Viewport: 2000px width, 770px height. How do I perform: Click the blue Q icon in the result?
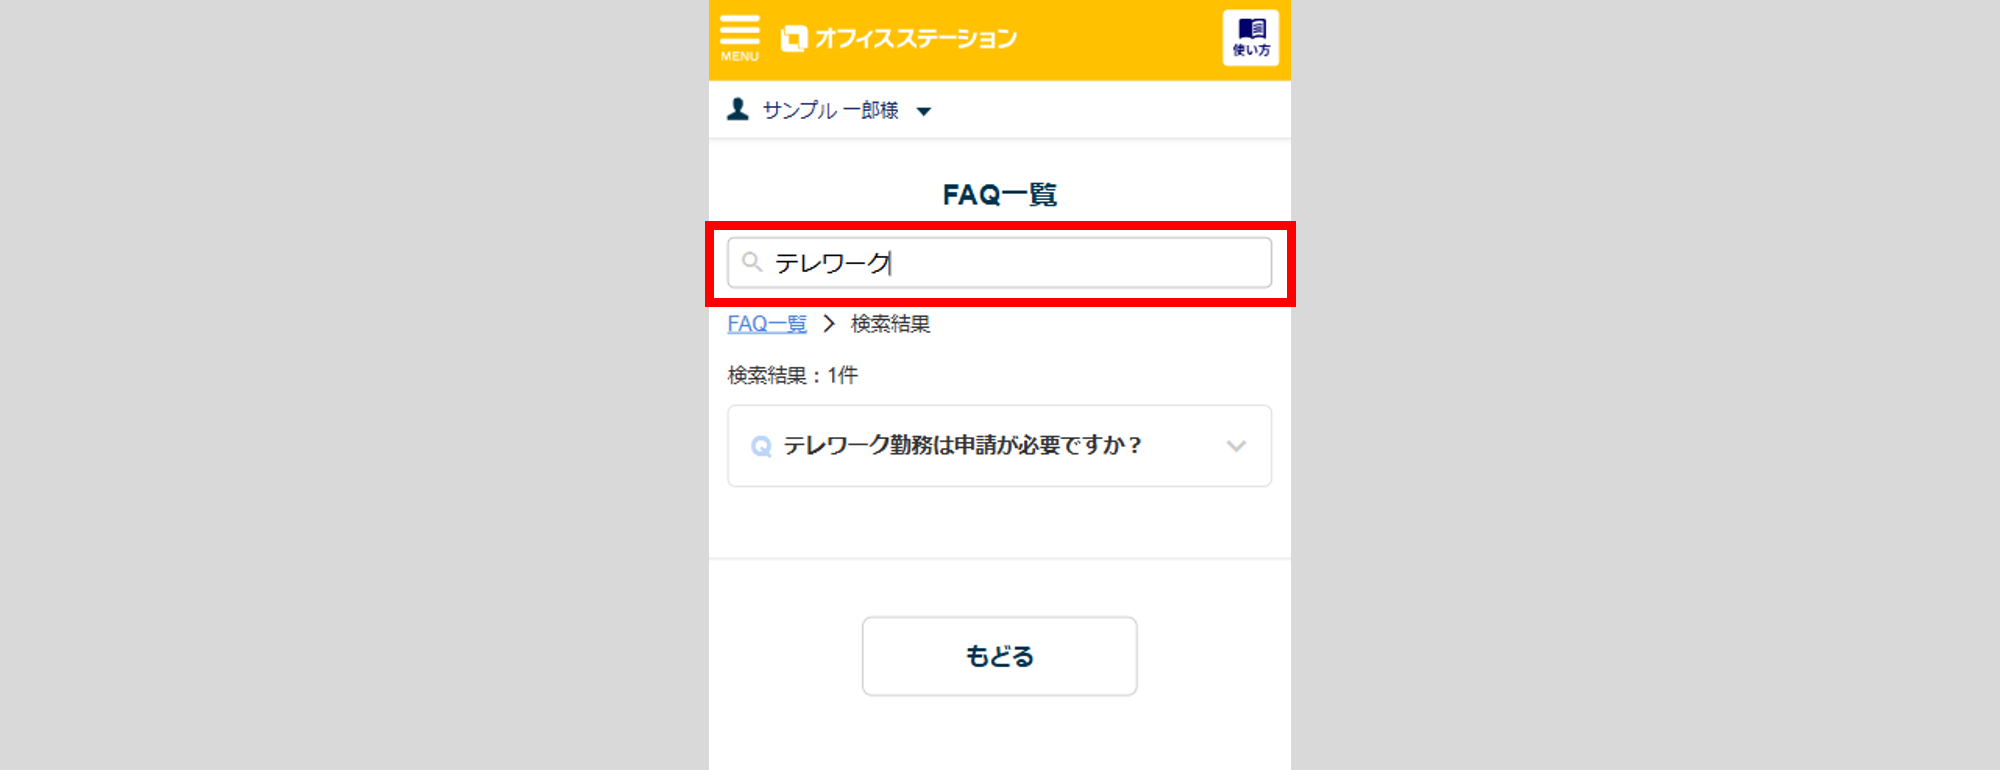(761, 446)
